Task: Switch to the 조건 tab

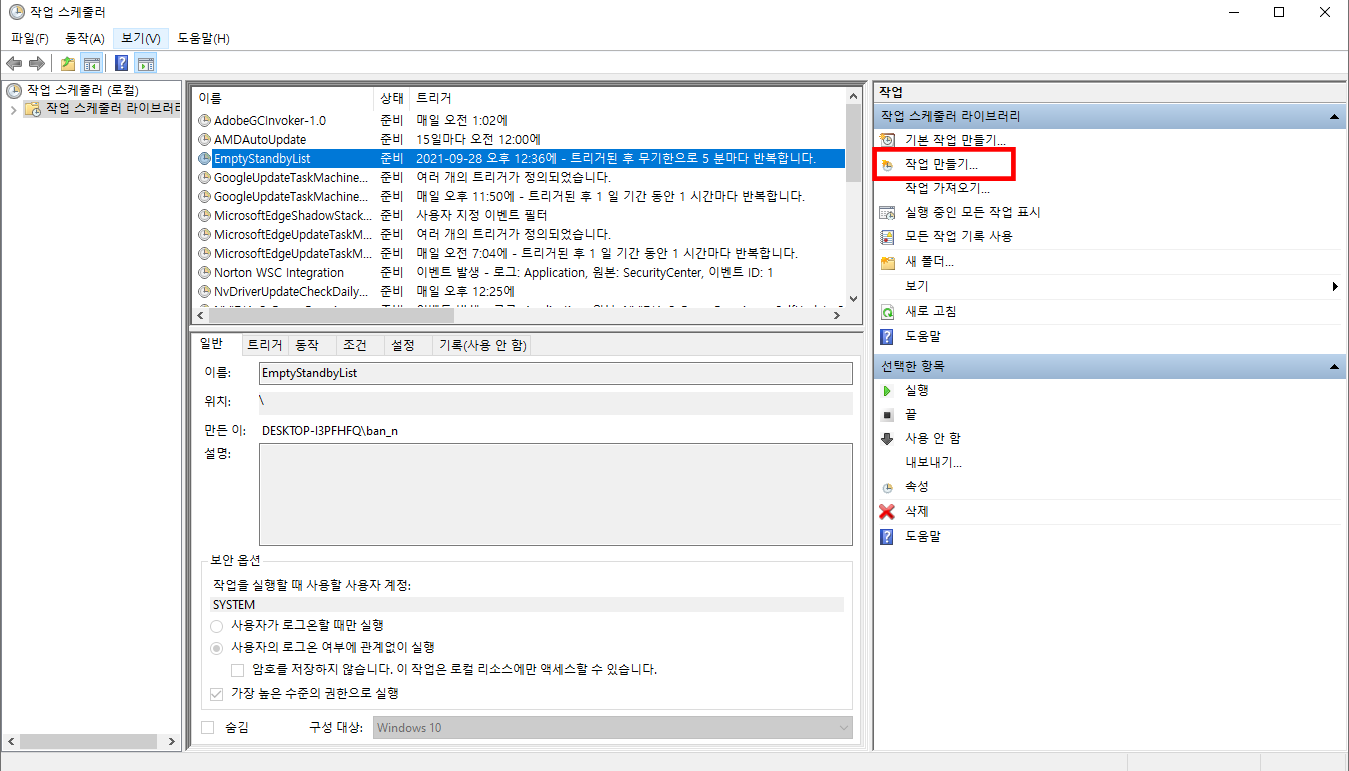Action: coord(360,345)
